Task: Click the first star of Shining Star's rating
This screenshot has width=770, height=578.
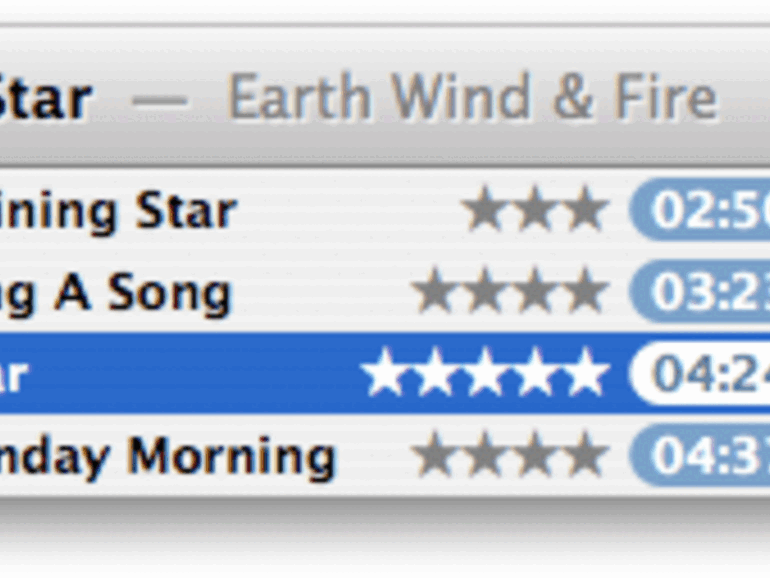Action: [x=484, y=209]
